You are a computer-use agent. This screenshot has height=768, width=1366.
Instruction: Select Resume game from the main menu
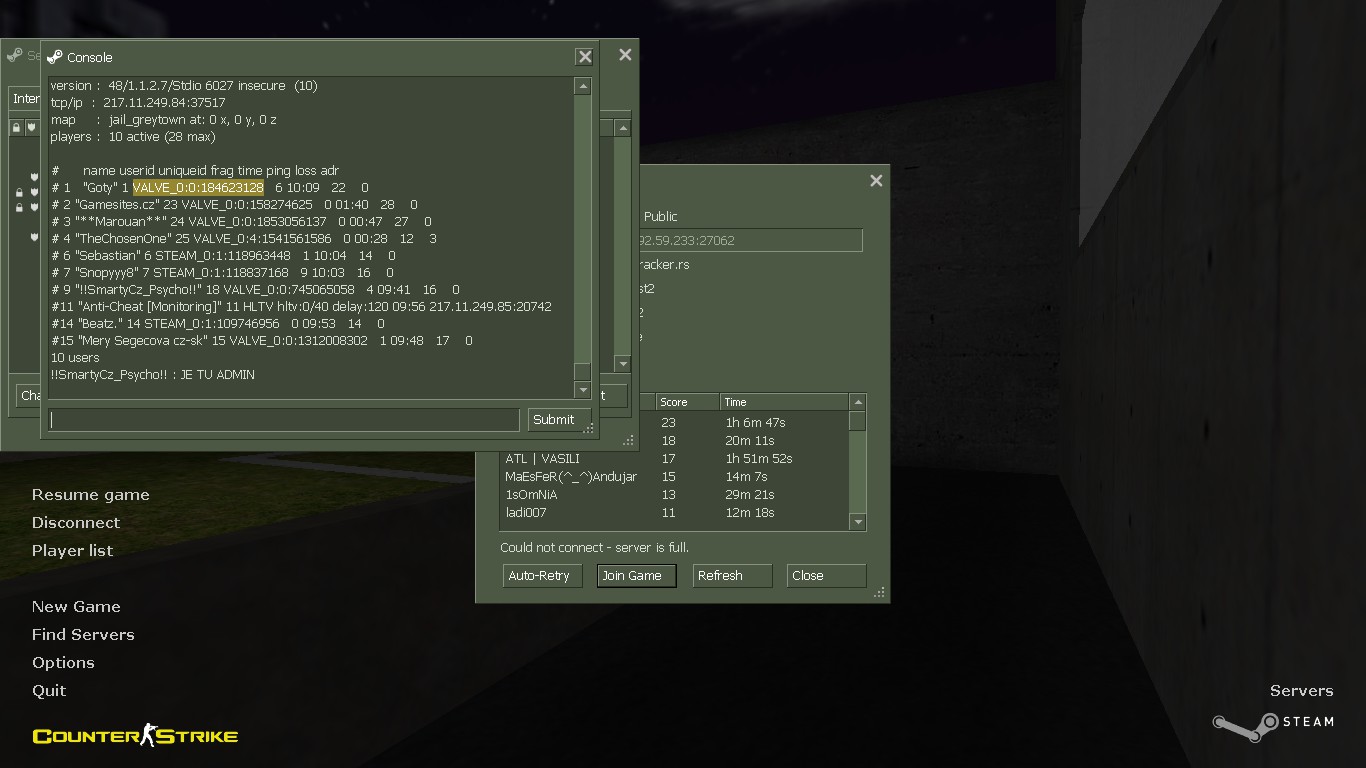[90, 495]
